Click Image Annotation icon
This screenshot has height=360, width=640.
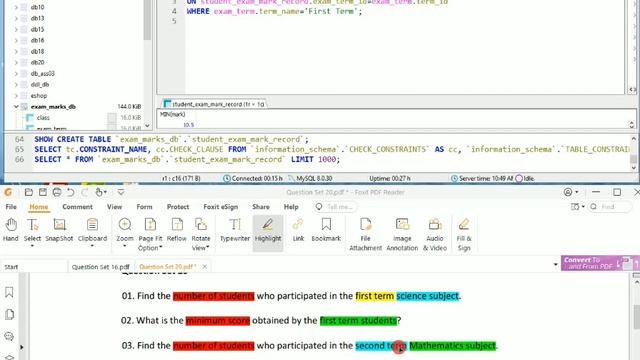402,224
